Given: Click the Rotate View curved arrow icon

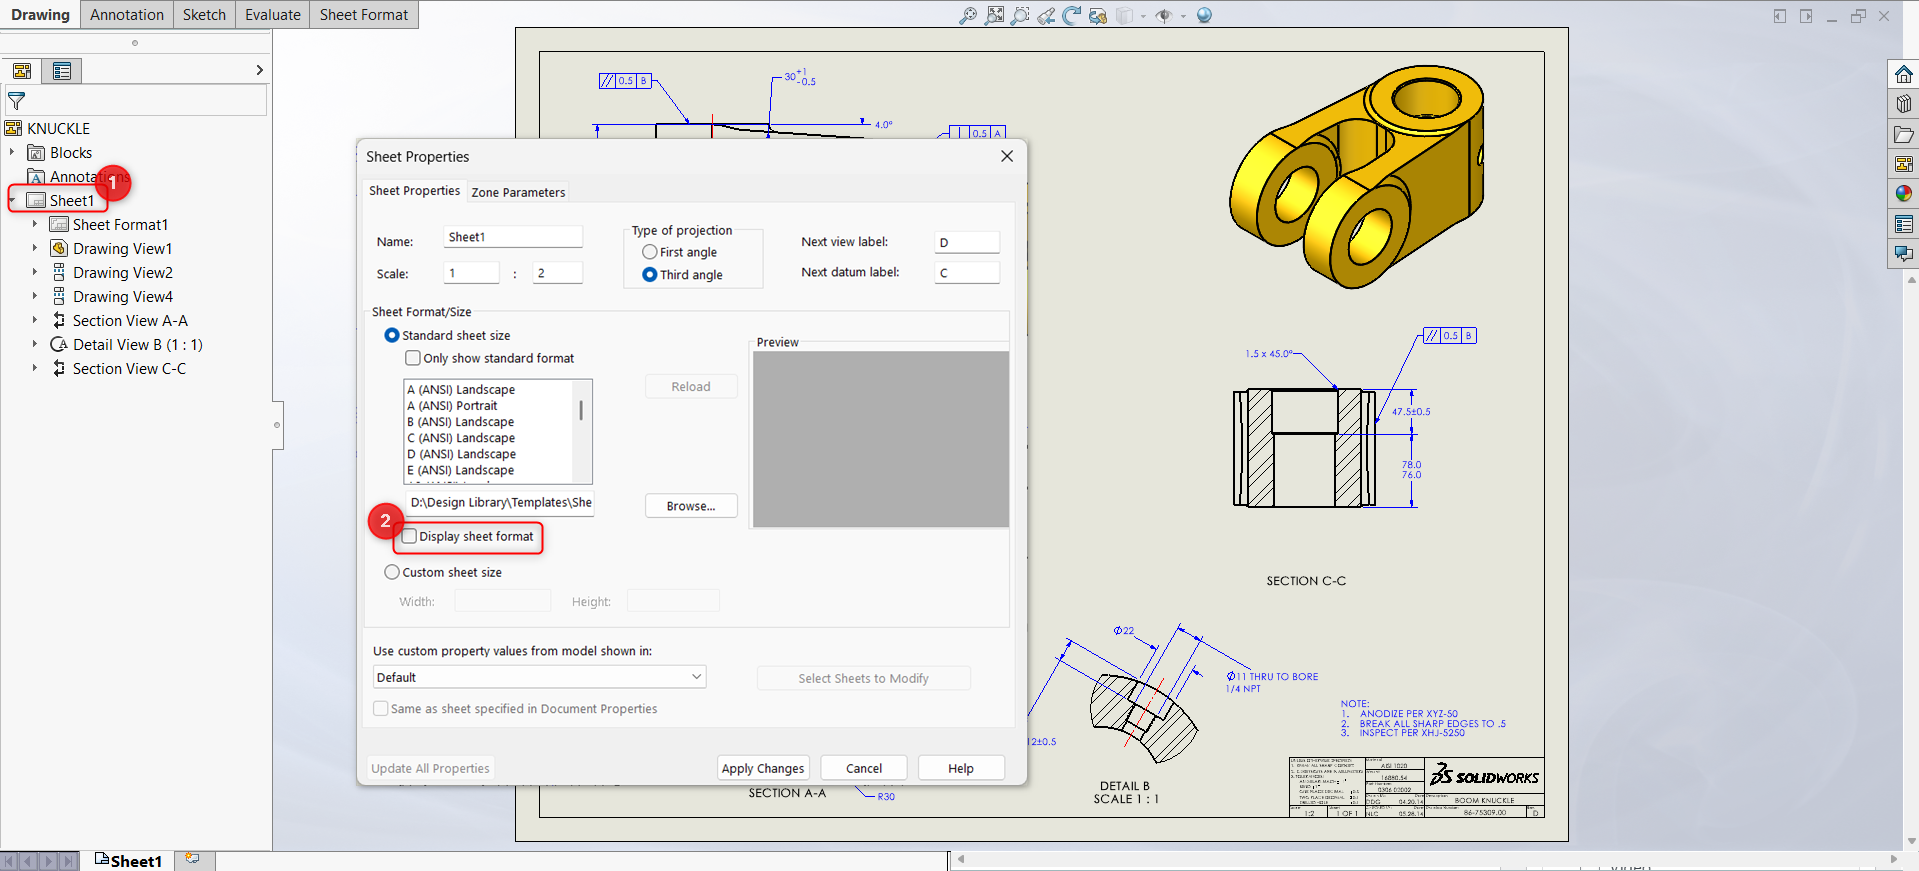Looking at the screenshot, I should pyautogui.click(x=1072, y=16).
